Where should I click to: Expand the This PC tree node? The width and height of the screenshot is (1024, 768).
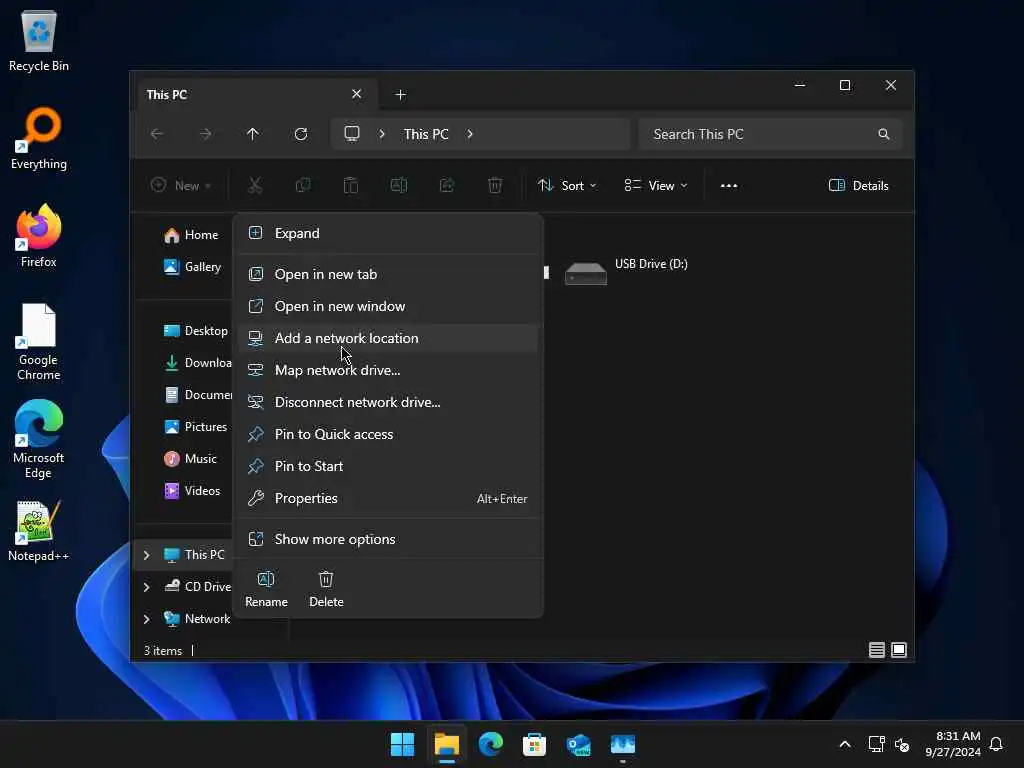tap(146, 555)
